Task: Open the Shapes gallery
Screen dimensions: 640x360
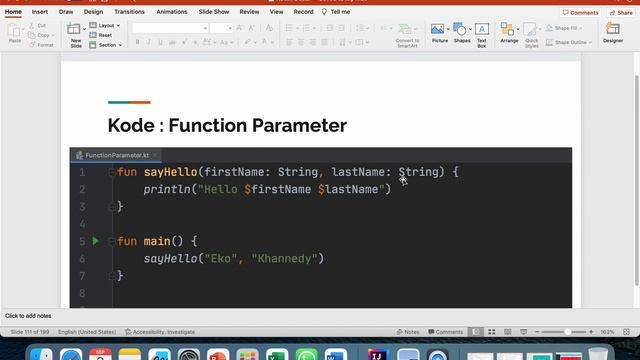Action: tap(462, 33)
